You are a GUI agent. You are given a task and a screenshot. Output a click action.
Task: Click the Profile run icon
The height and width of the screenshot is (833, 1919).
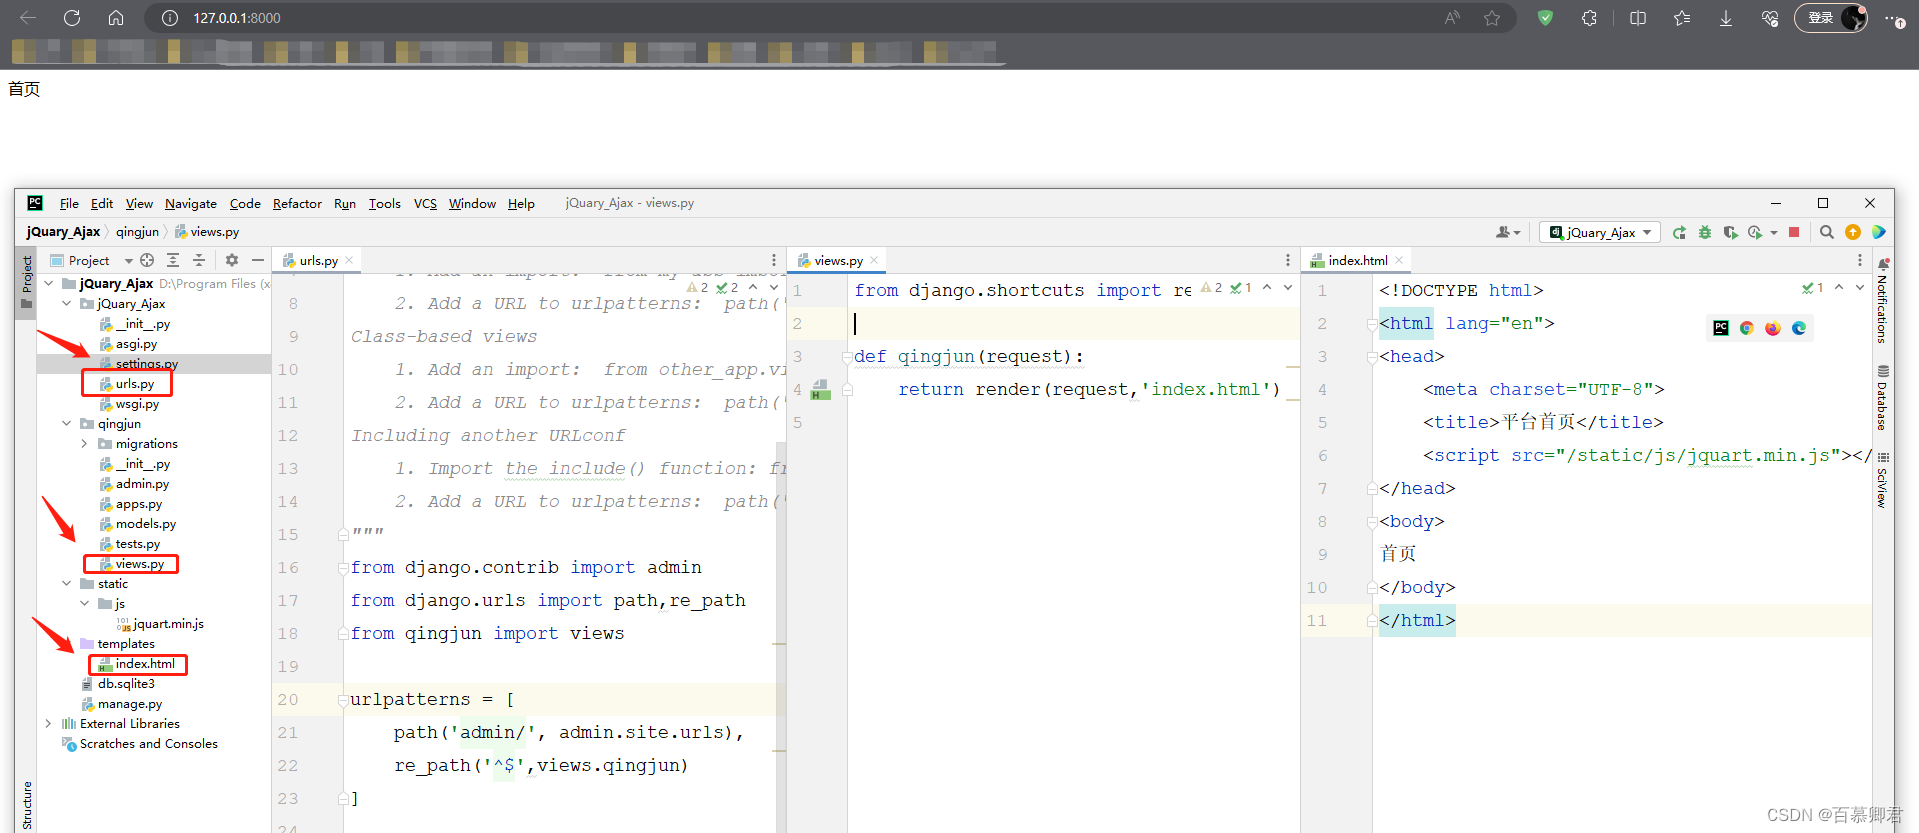click(1755, 232)
